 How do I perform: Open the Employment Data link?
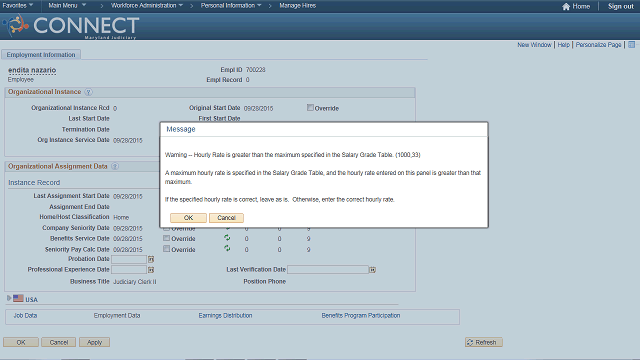tap(117, 316)
